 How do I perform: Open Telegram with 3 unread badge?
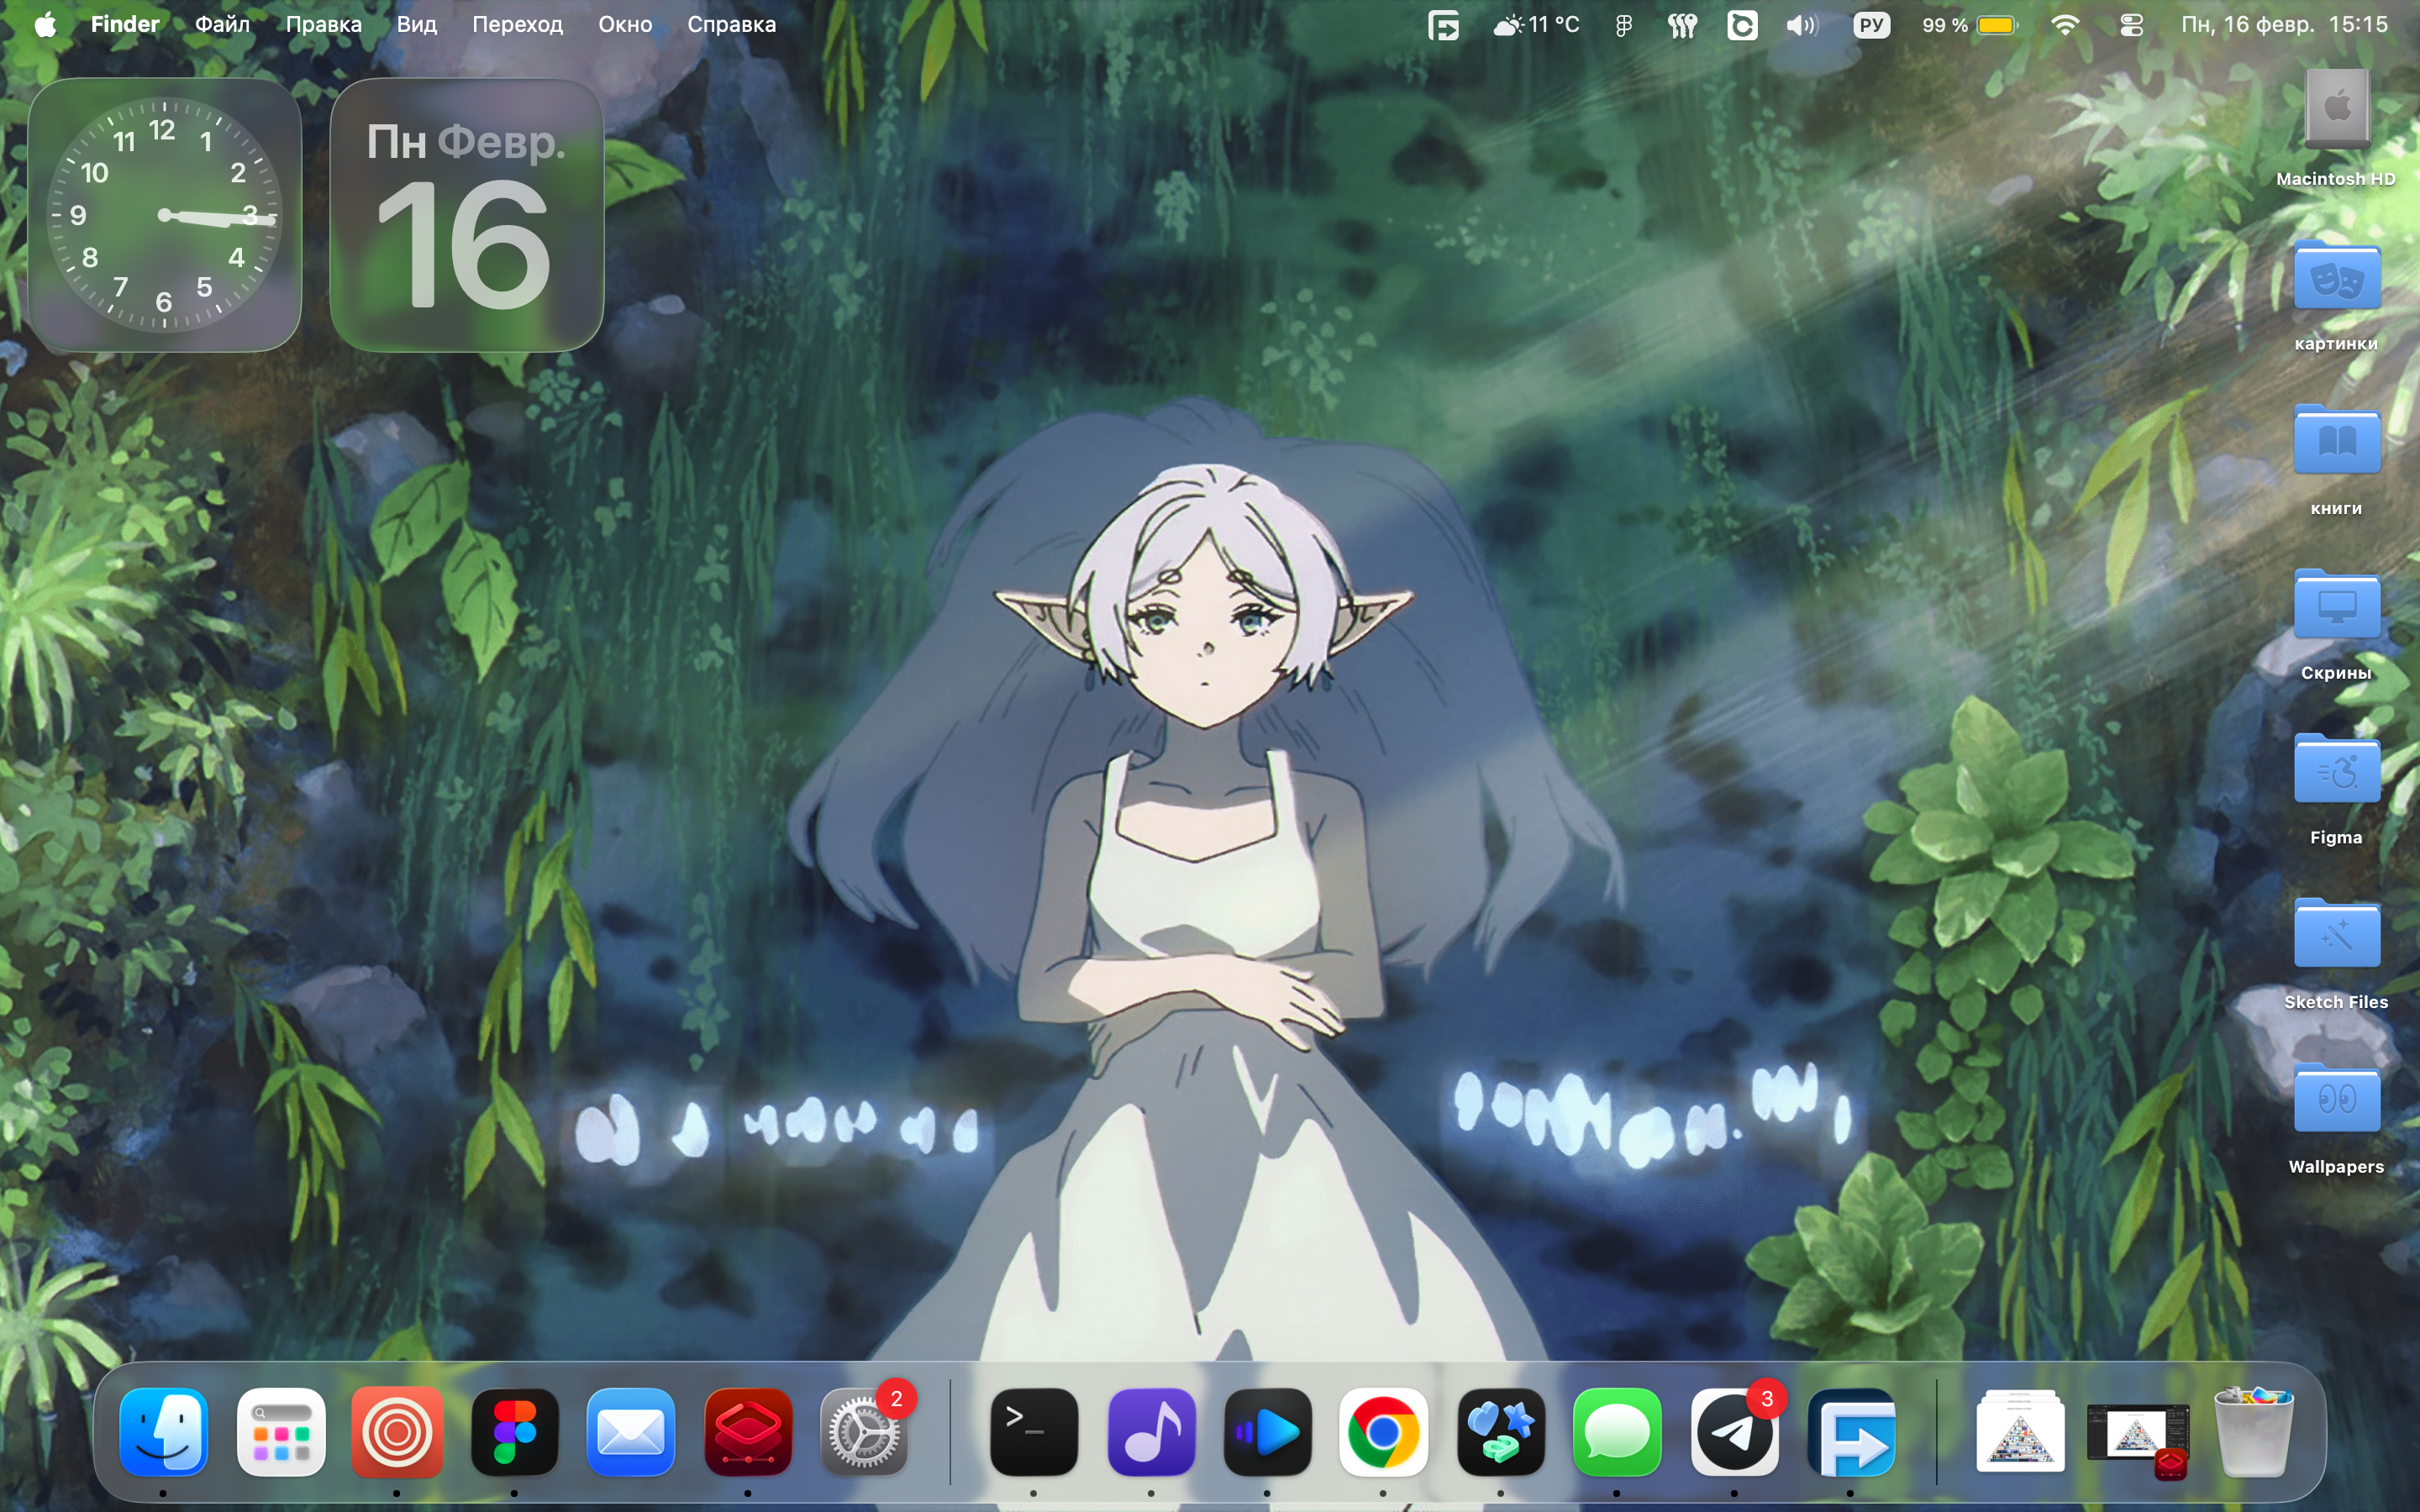[1734, 1432]
